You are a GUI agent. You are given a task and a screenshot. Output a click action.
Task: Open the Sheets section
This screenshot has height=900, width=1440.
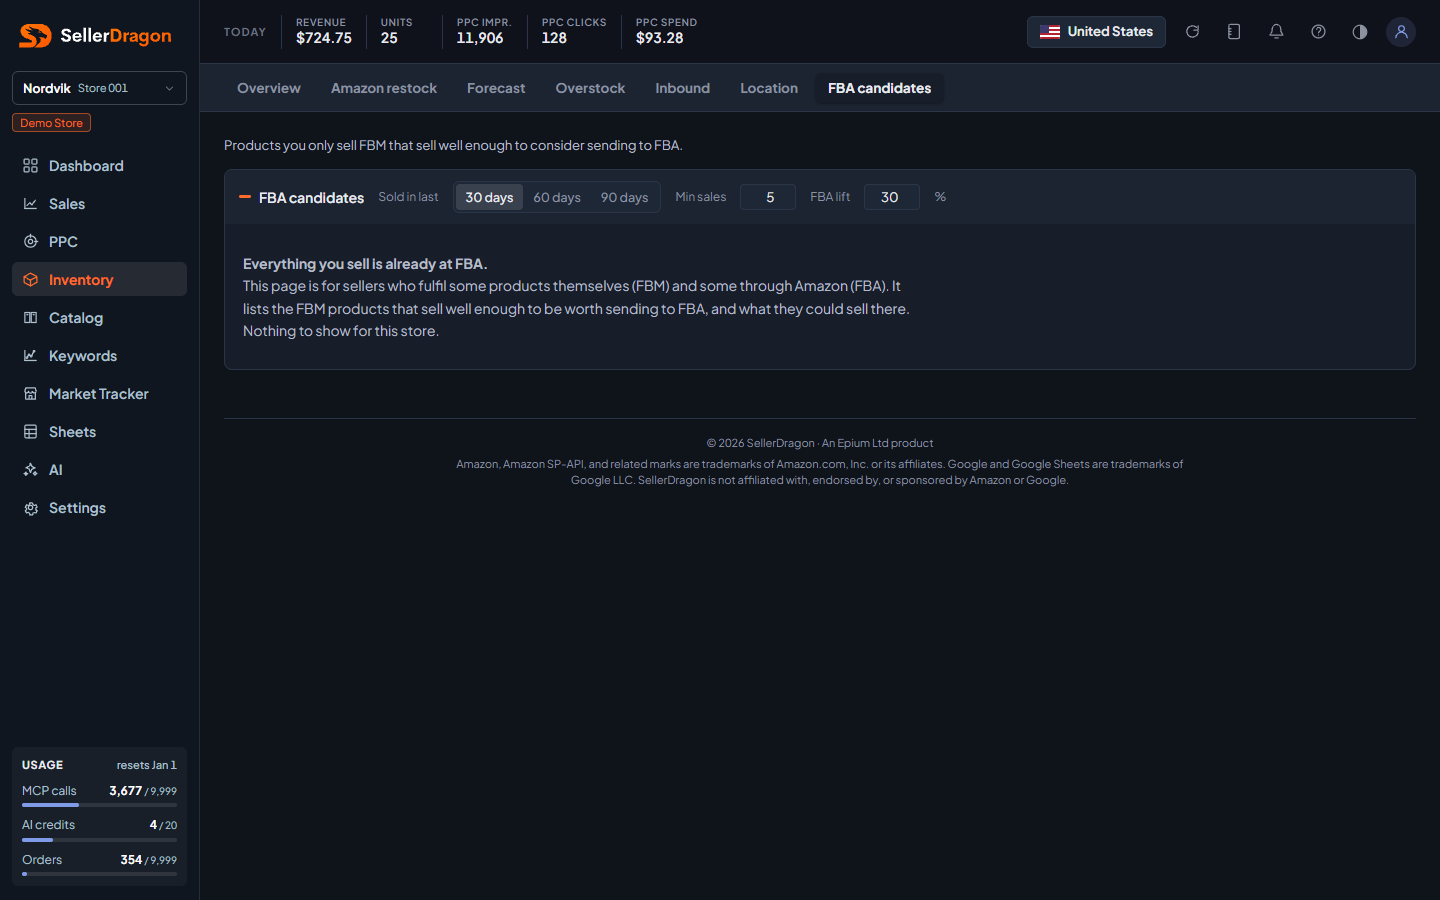pyautogui.click(x=99, y=432)
